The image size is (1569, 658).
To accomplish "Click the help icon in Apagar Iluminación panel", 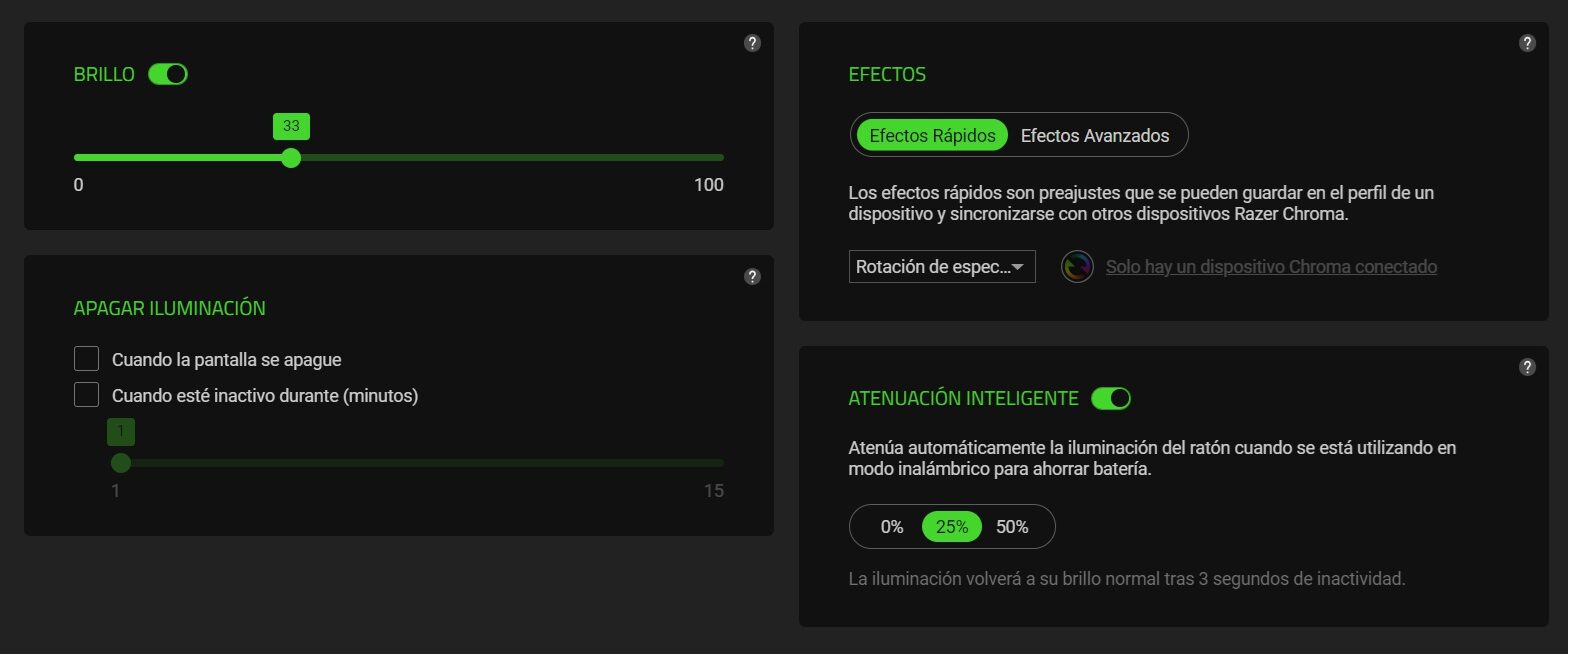I will click(x=753, y=277).
